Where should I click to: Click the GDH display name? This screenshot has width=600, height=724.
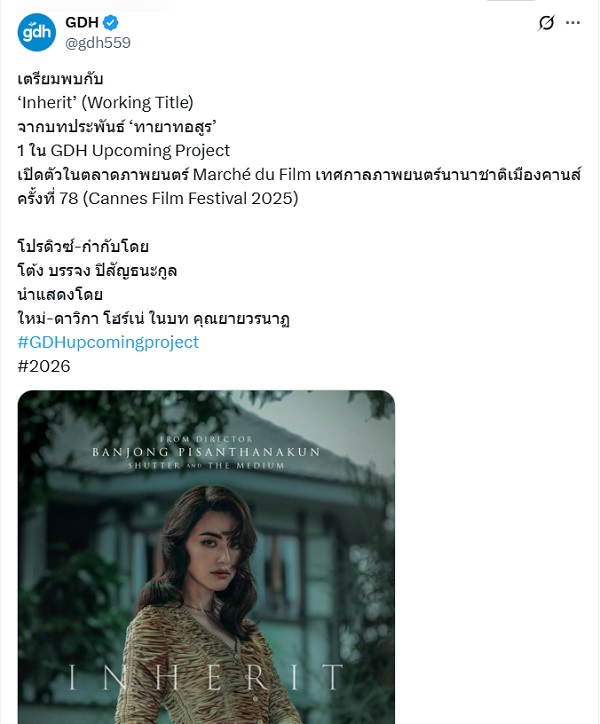pos(82,22)
